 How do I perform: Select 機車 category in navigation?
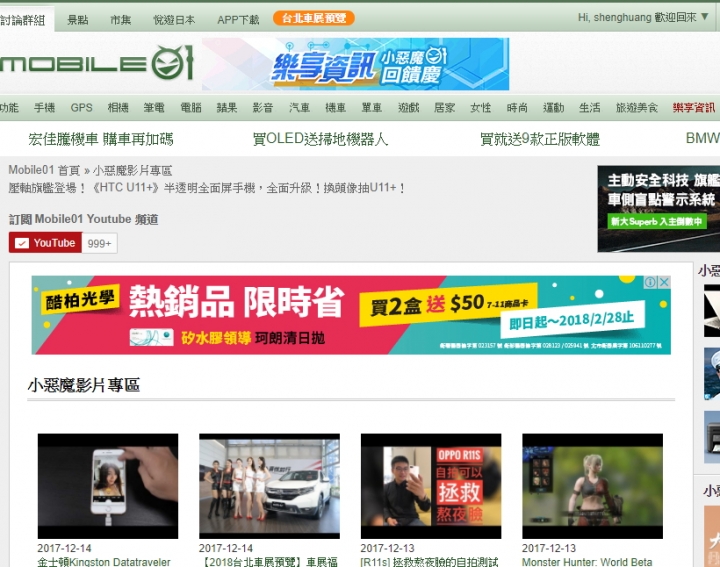point(335,107)
